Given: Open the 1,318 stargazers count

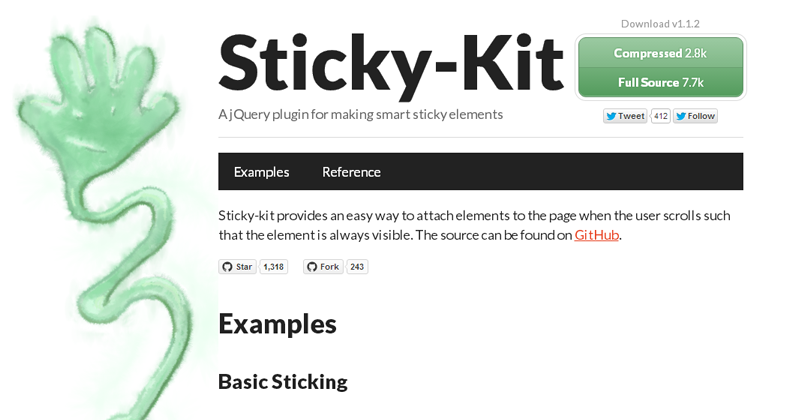Looking at the screenshot, I should pyautogui.click(x=273, y=267).
